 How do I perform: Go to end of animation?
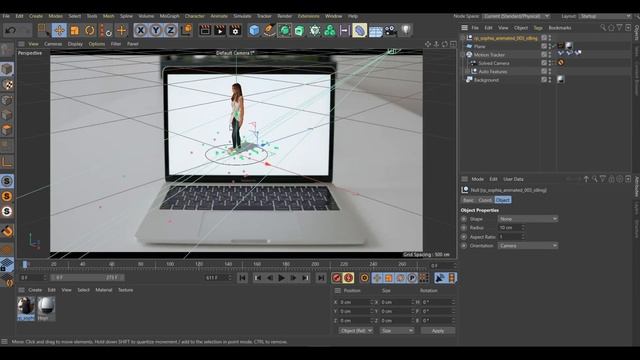tap(321, 278)
